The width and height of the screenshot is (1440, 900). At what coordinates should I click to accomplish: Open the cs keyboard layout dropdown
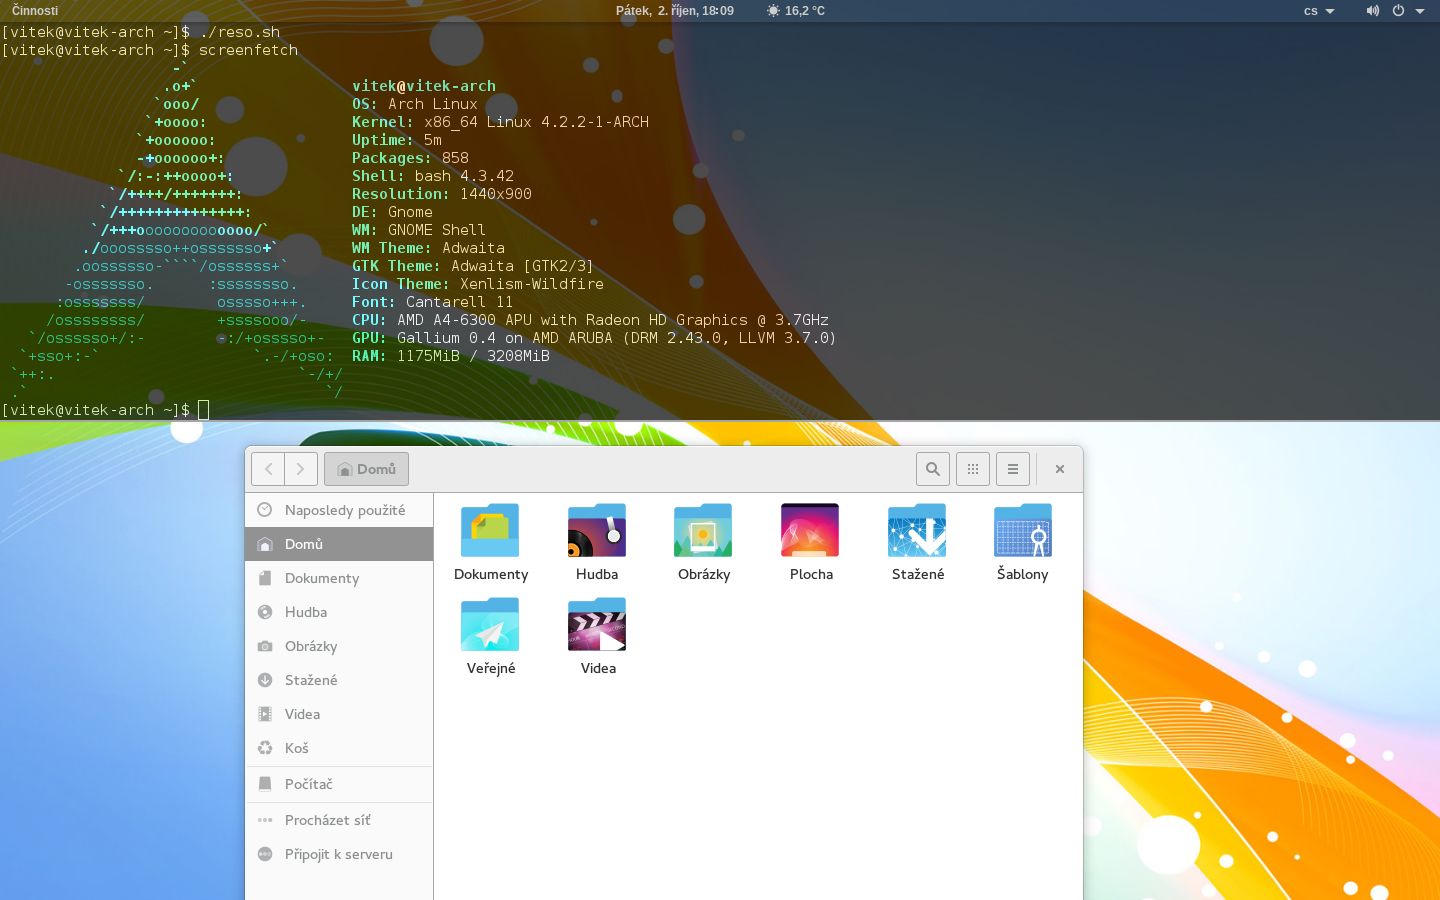[1319, 11]
